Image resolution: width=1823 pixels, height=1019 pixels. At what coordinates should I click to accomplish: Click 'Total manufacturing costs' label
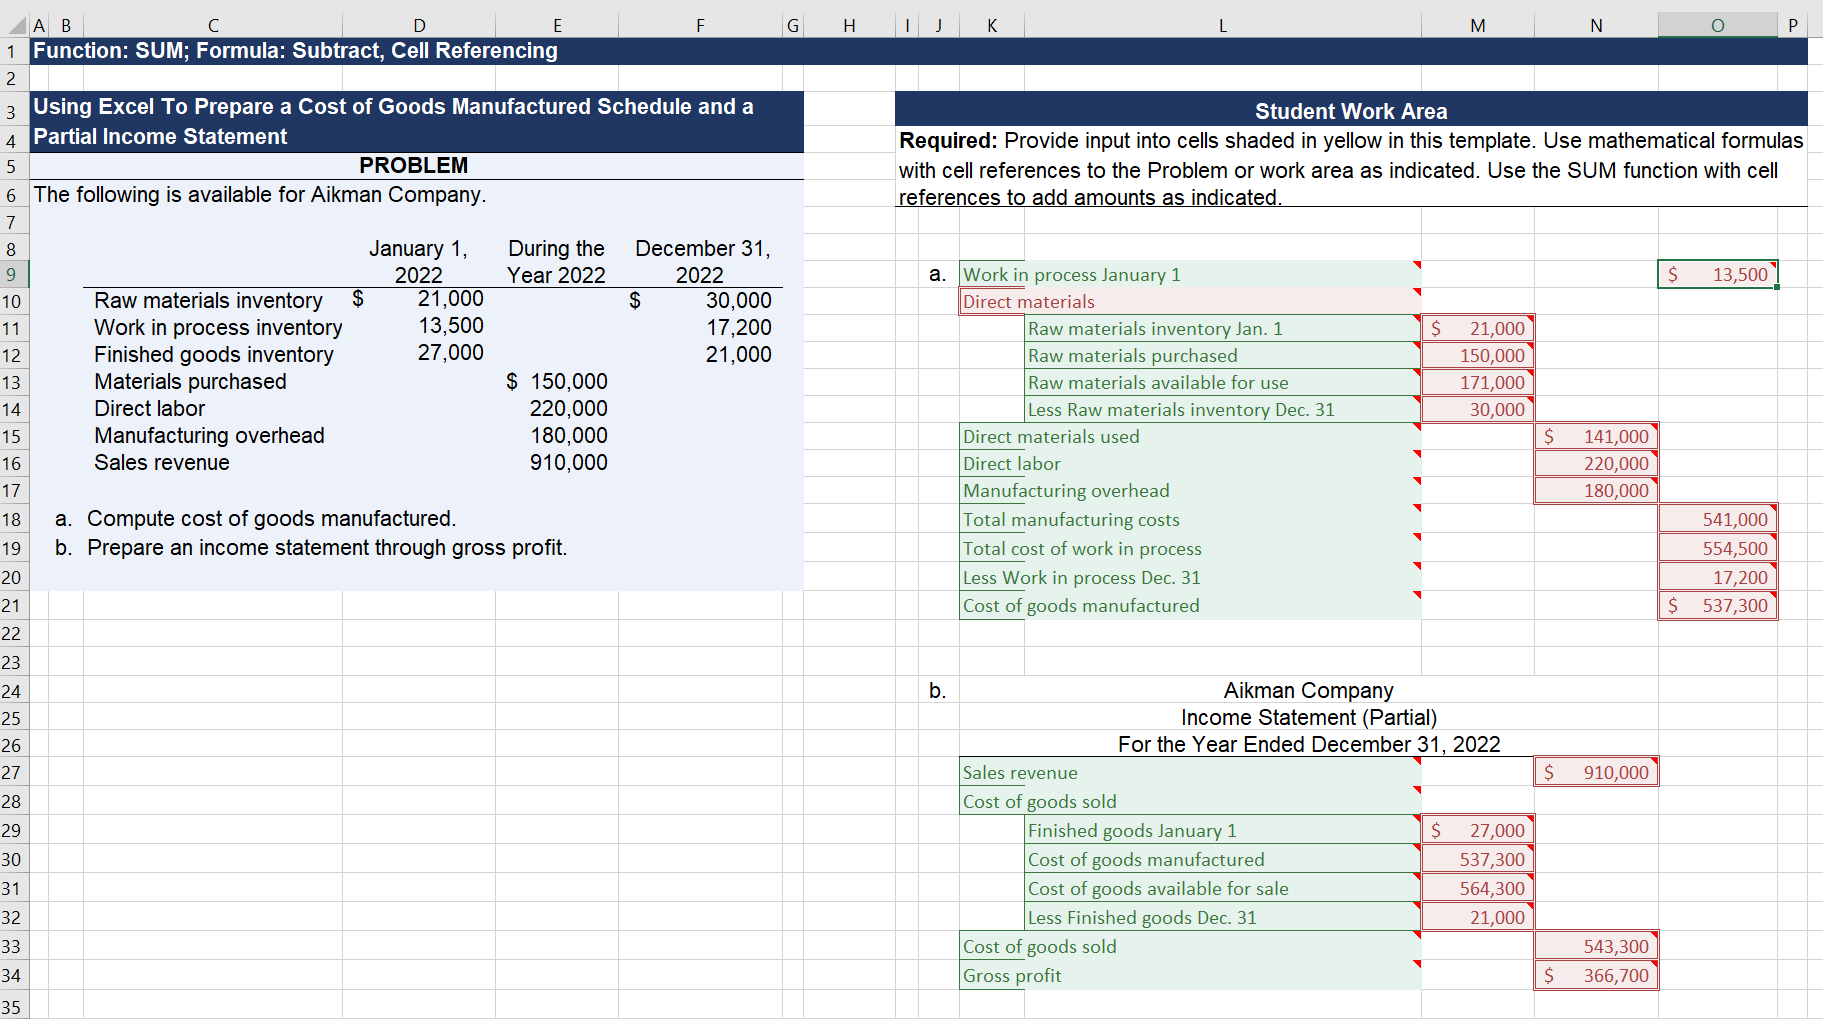tap(1190, 519)
